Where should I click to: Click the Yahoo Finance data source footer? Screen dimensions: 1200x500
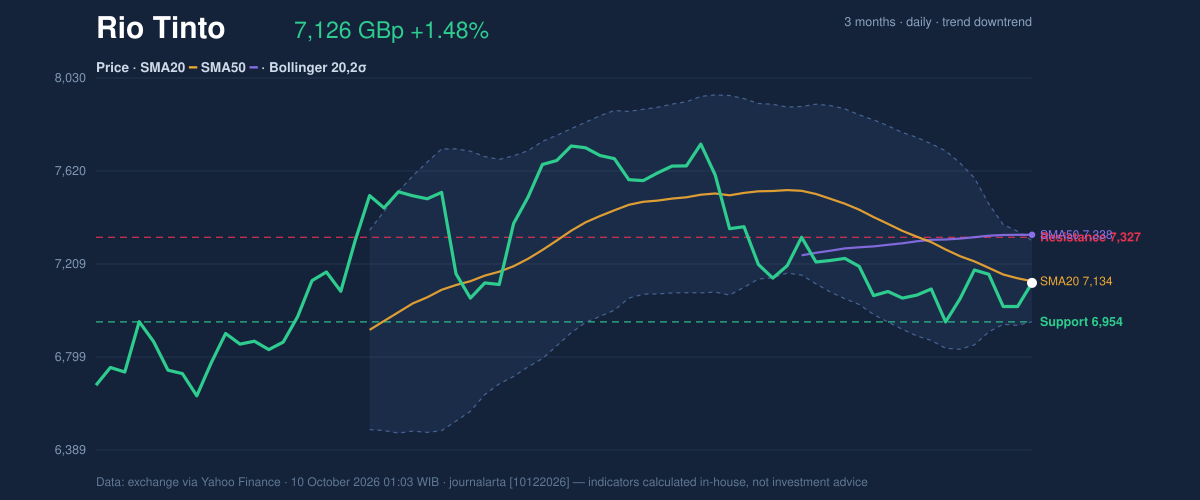[482, 482]
